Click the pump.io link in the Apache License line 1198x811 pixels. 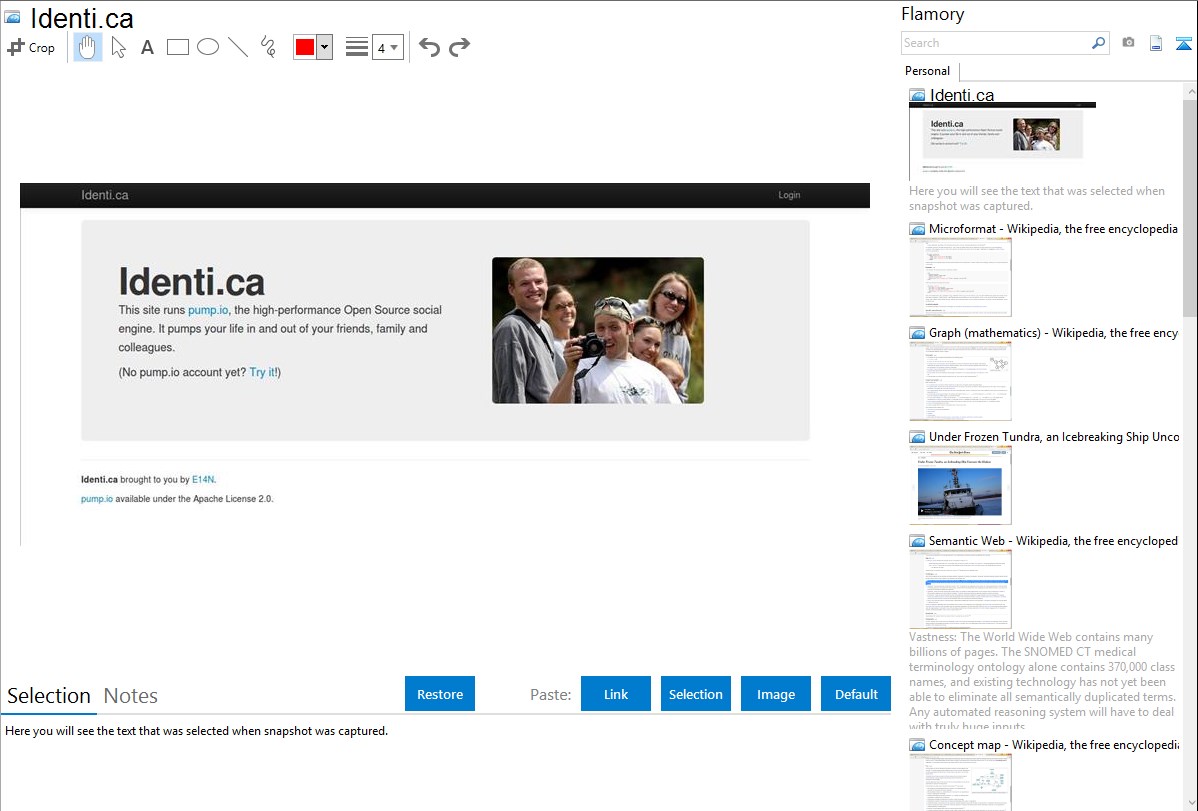[x=97, y=498]
